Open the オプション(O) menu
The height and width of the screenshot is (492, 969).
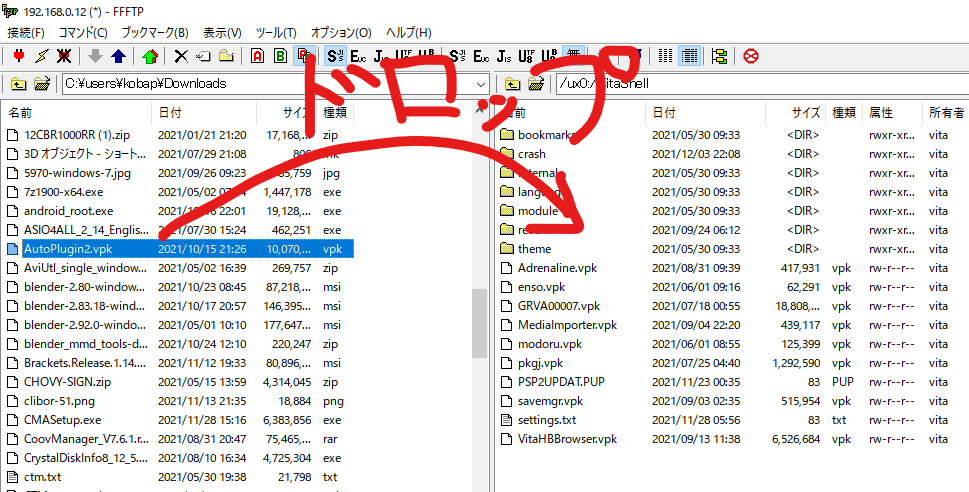[341, 33]
